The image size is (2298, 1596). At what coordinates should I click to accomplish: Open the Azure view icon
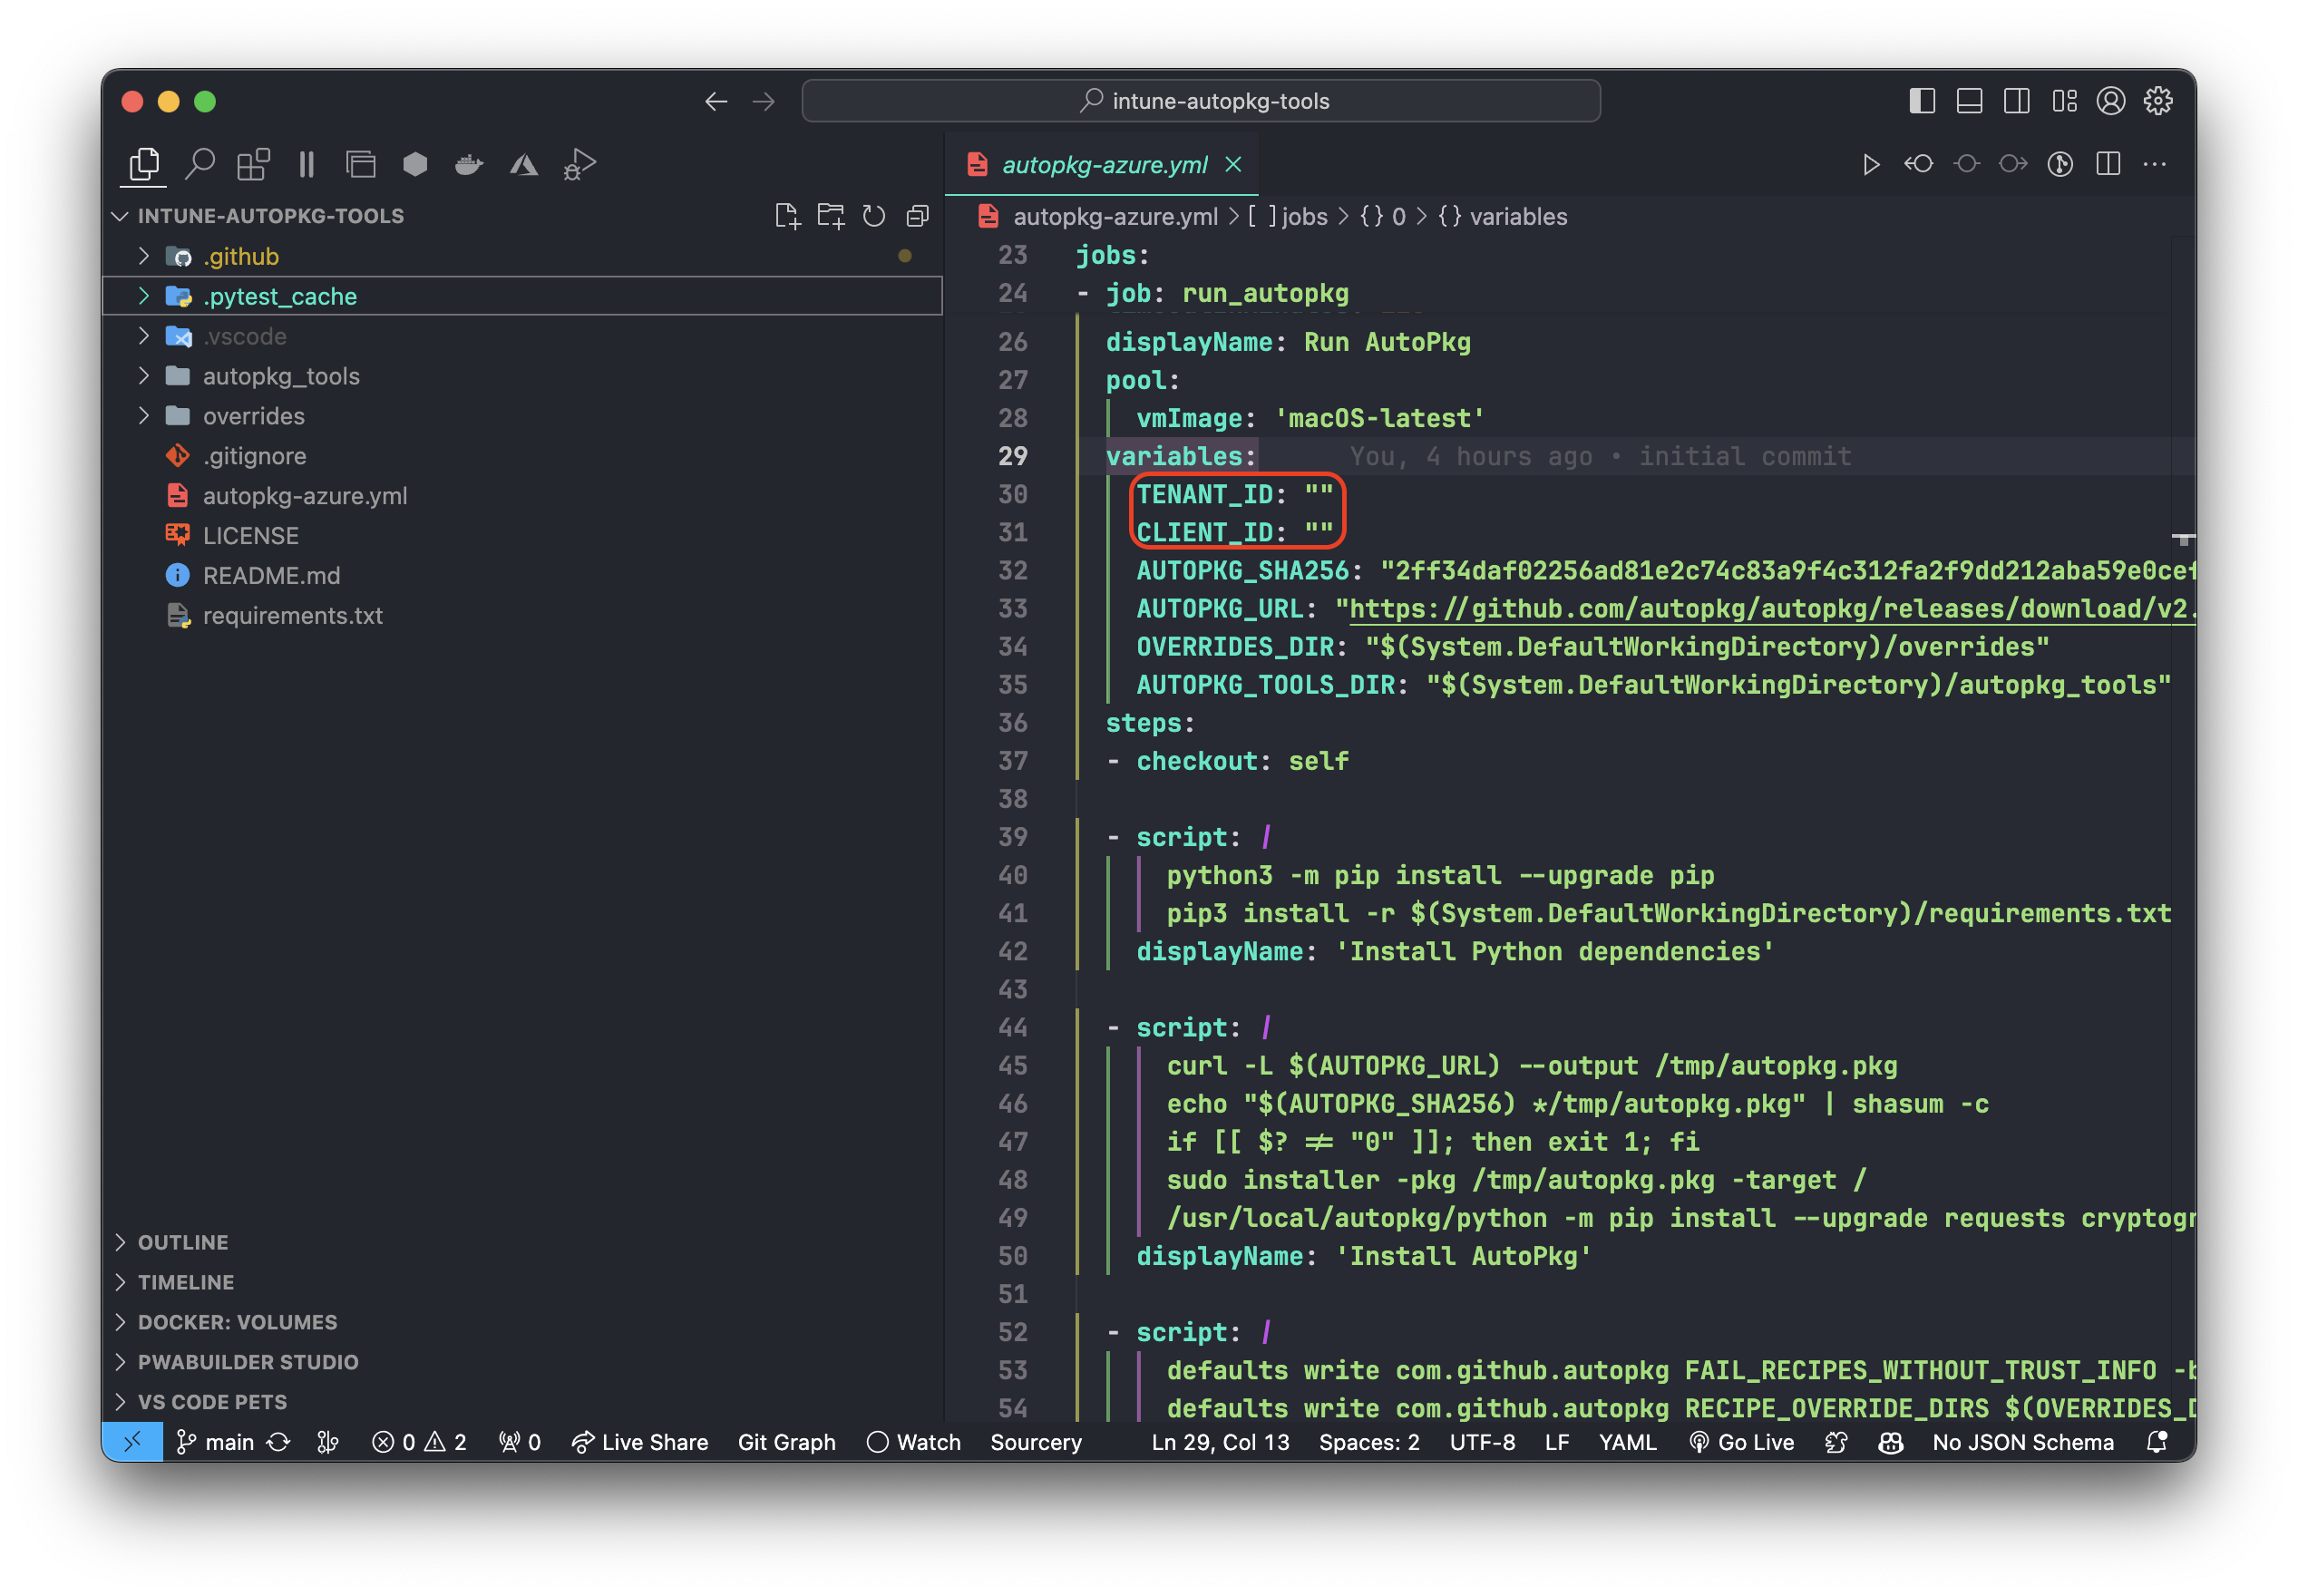[523, 163]
